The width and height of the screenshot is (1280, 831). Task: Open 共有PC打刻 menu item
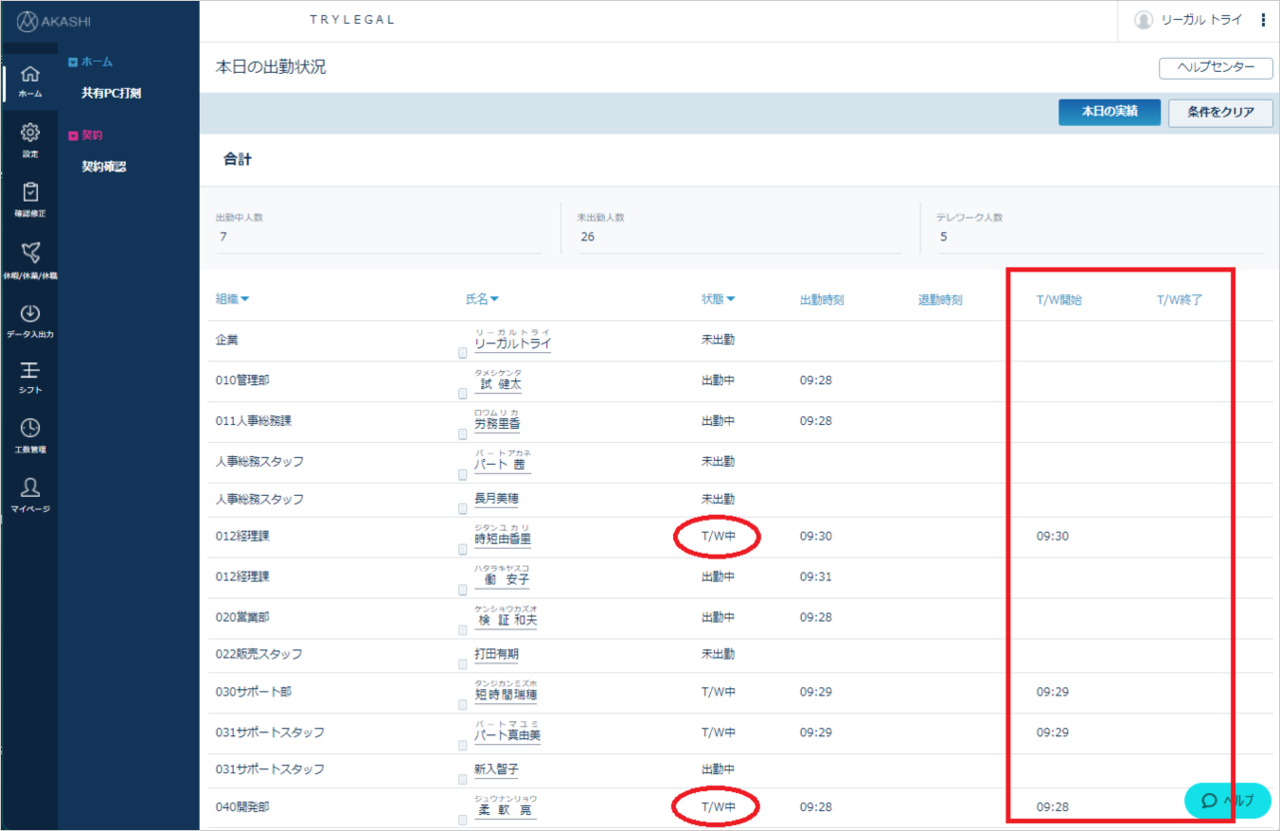(x=111, y=93)
